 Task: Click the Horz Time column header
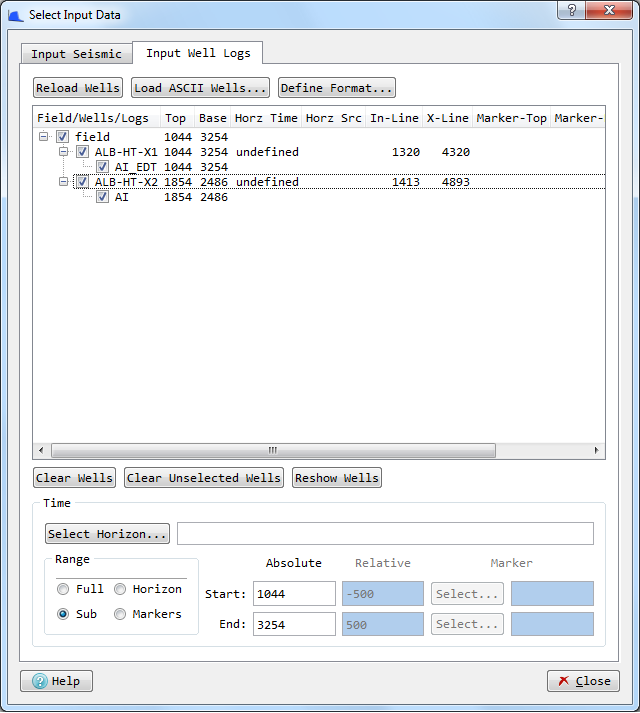tap(266, 118)
